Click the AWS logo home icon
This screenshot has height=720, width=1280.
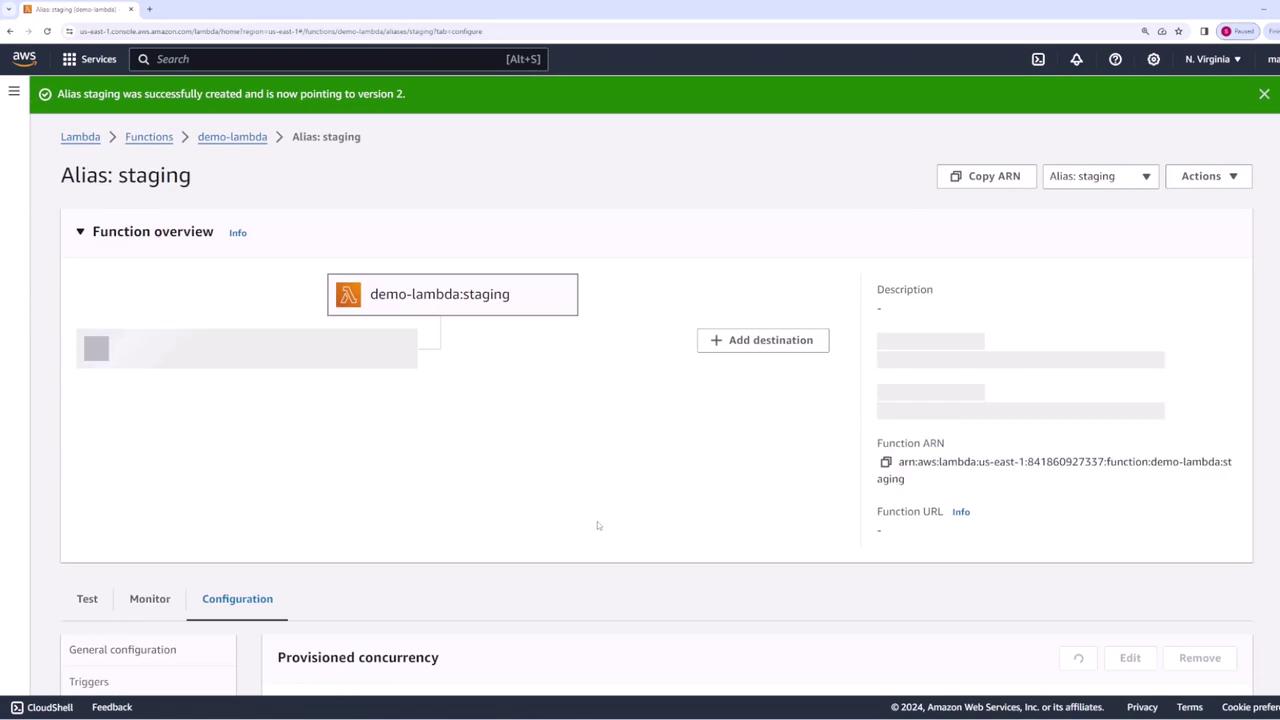24,59
